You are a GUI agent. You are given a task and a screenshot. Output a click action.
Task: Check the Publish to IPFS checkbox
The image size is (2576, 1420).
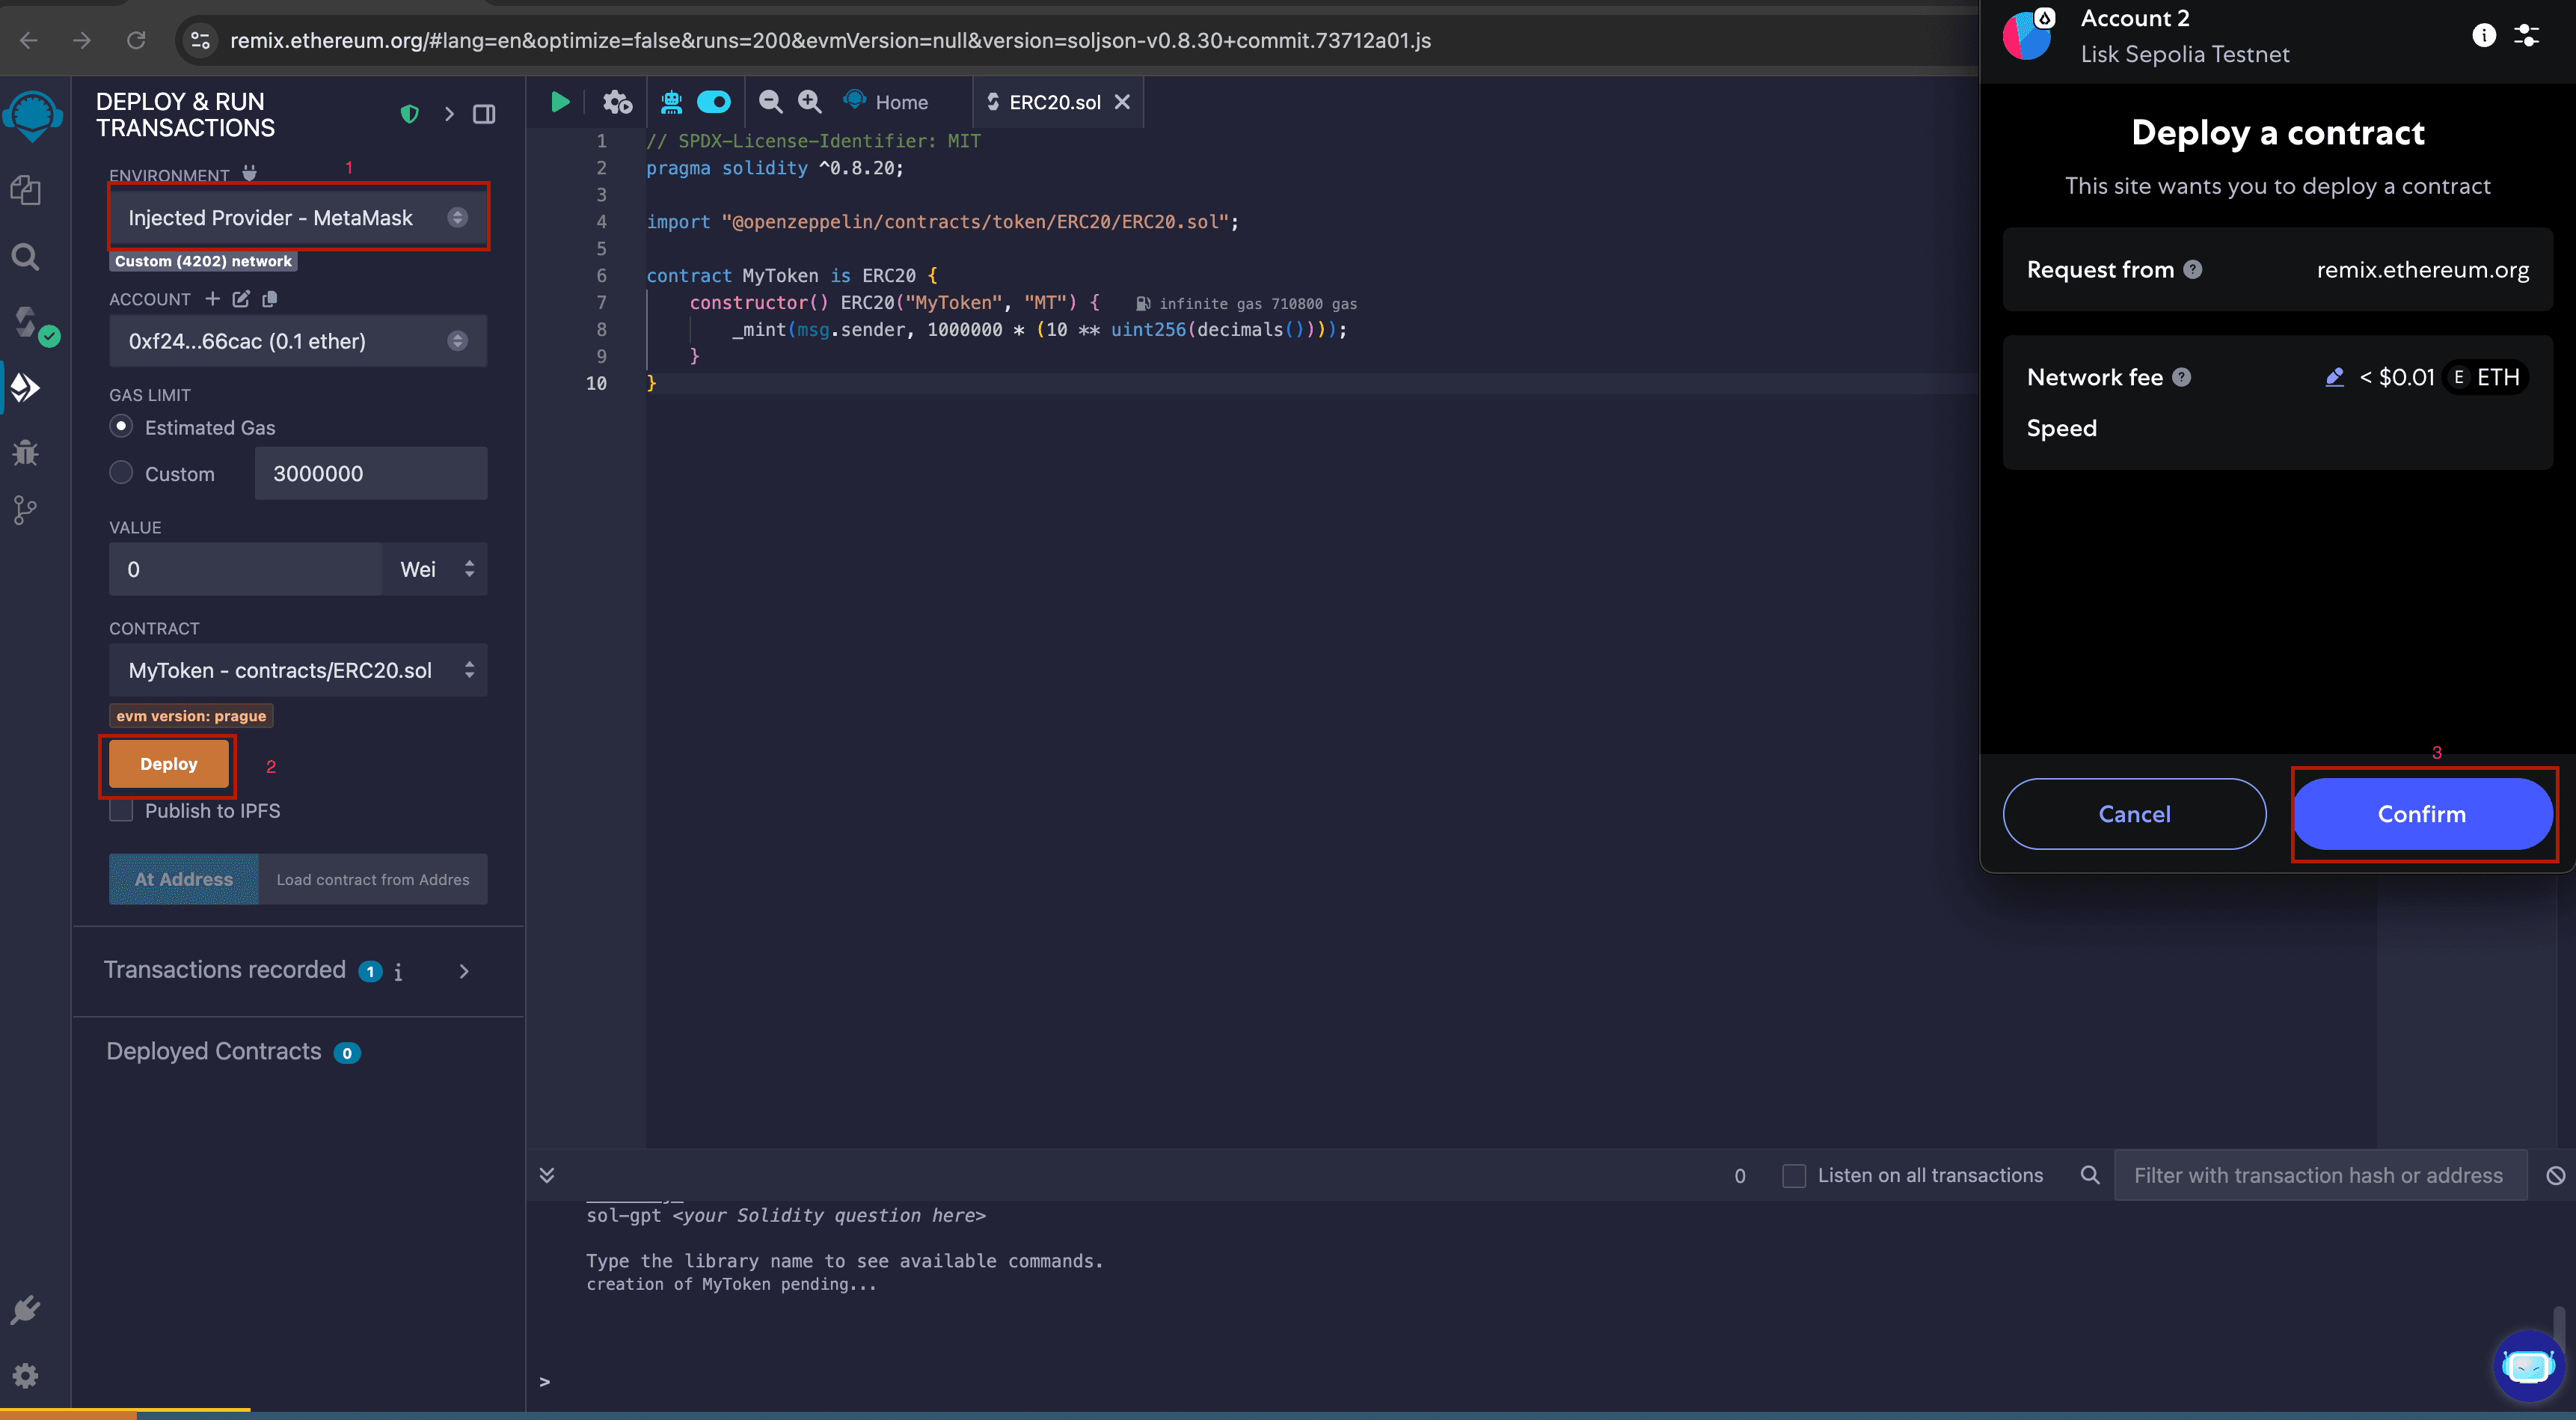[121, 810]
